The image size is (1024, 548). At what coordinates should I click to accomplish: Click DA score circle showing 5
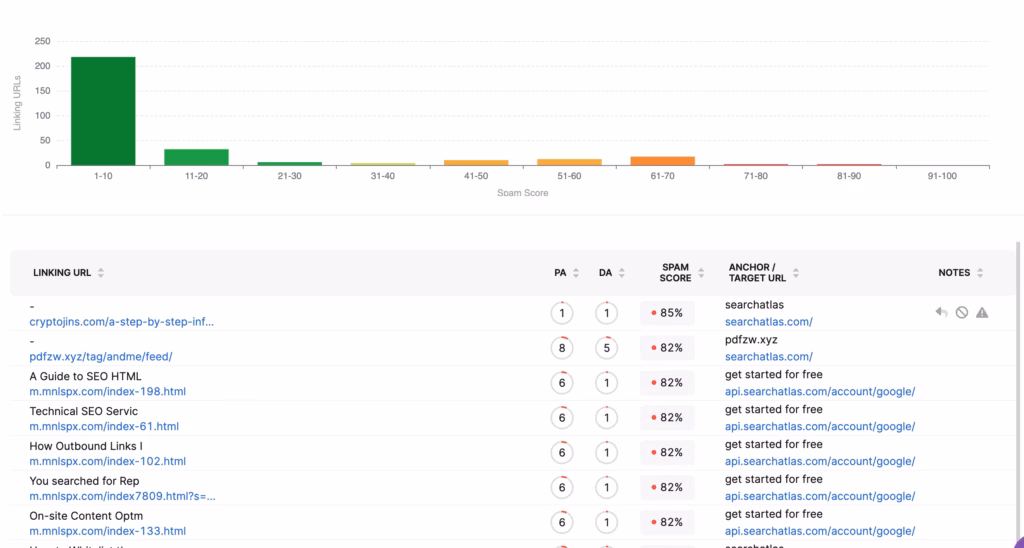tap(606, 348)
